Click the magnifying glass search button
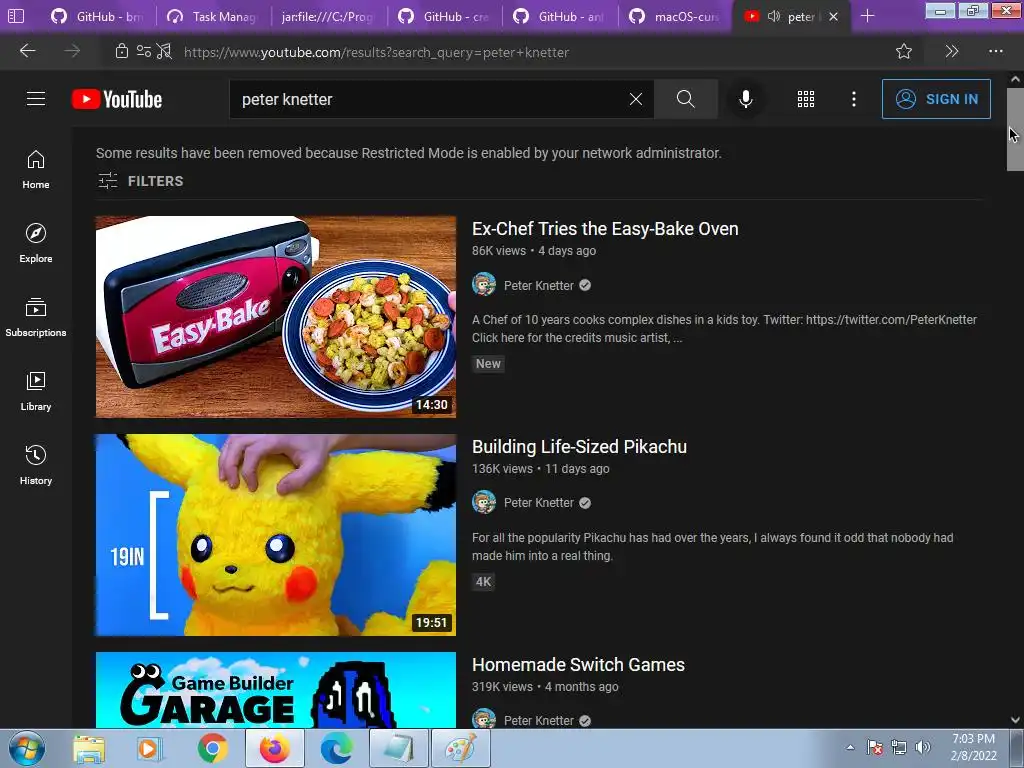Image resolution: width=1024 pixels, height=768 pixels. (686, 99)
